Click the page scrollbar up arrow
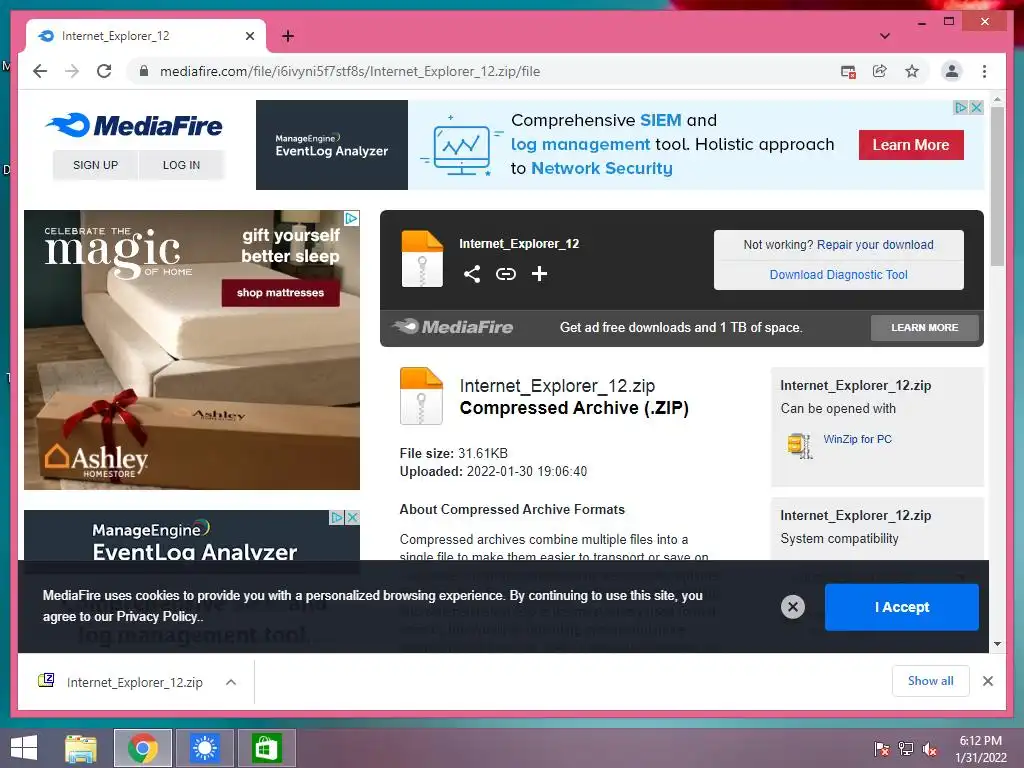Viewport: 1024px width, 768px height. [x=997, y=100]
